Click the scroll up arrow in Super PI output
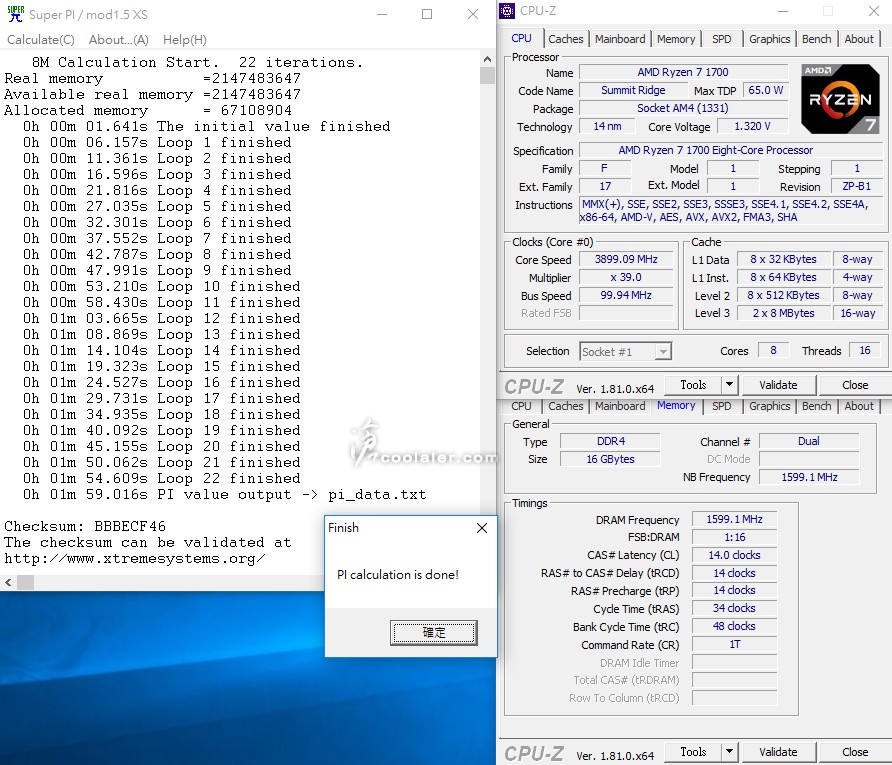892x765 pixels. (x=487, y=59)
